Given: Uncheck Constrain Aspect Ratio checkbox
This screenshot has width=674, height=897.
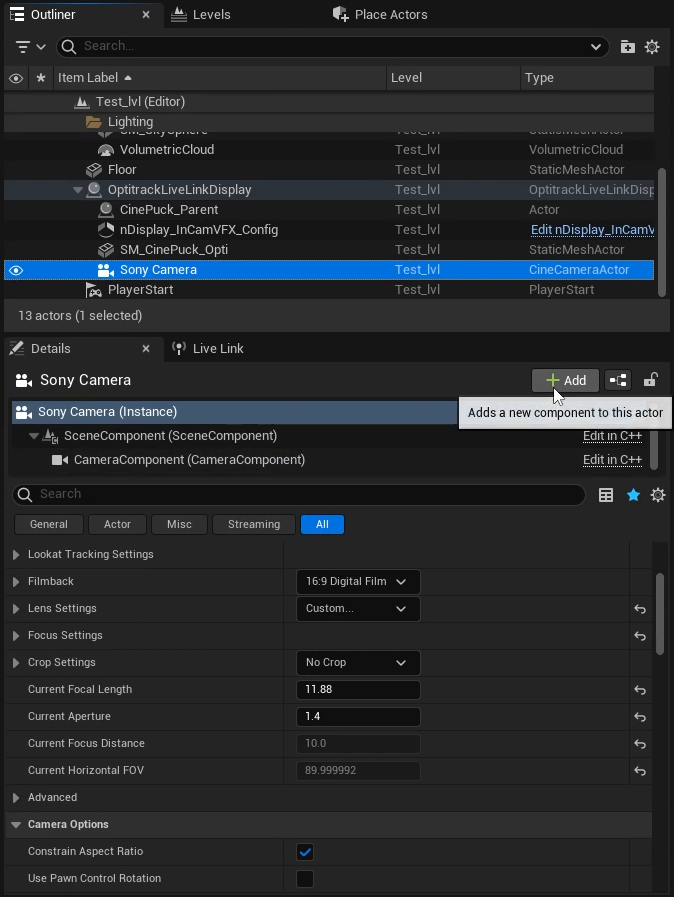Looking at the screenshot, I should pos(305,852).
